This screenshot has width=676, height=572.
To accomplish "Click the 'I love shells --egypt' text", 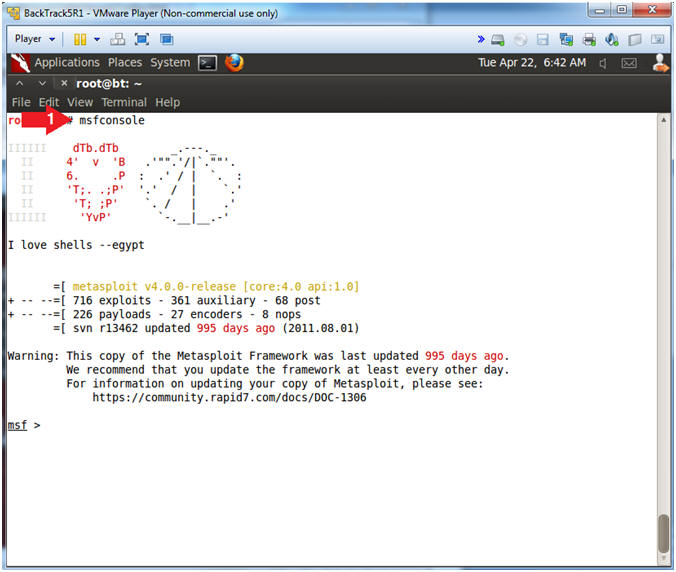I will point(76,245).
